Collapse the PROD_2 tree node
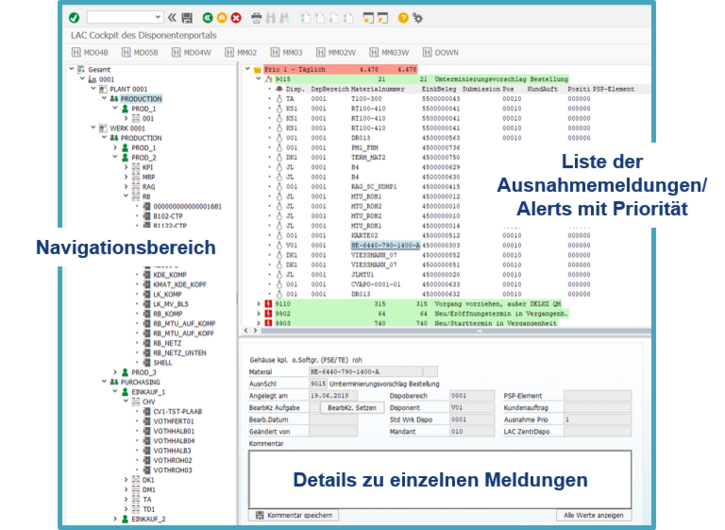 [x=114, y=158]
